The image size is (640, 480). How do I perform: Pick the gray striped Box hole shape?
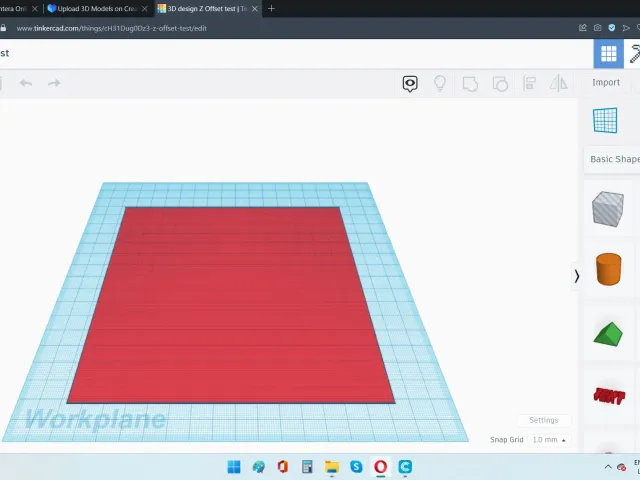coord(608,209)
